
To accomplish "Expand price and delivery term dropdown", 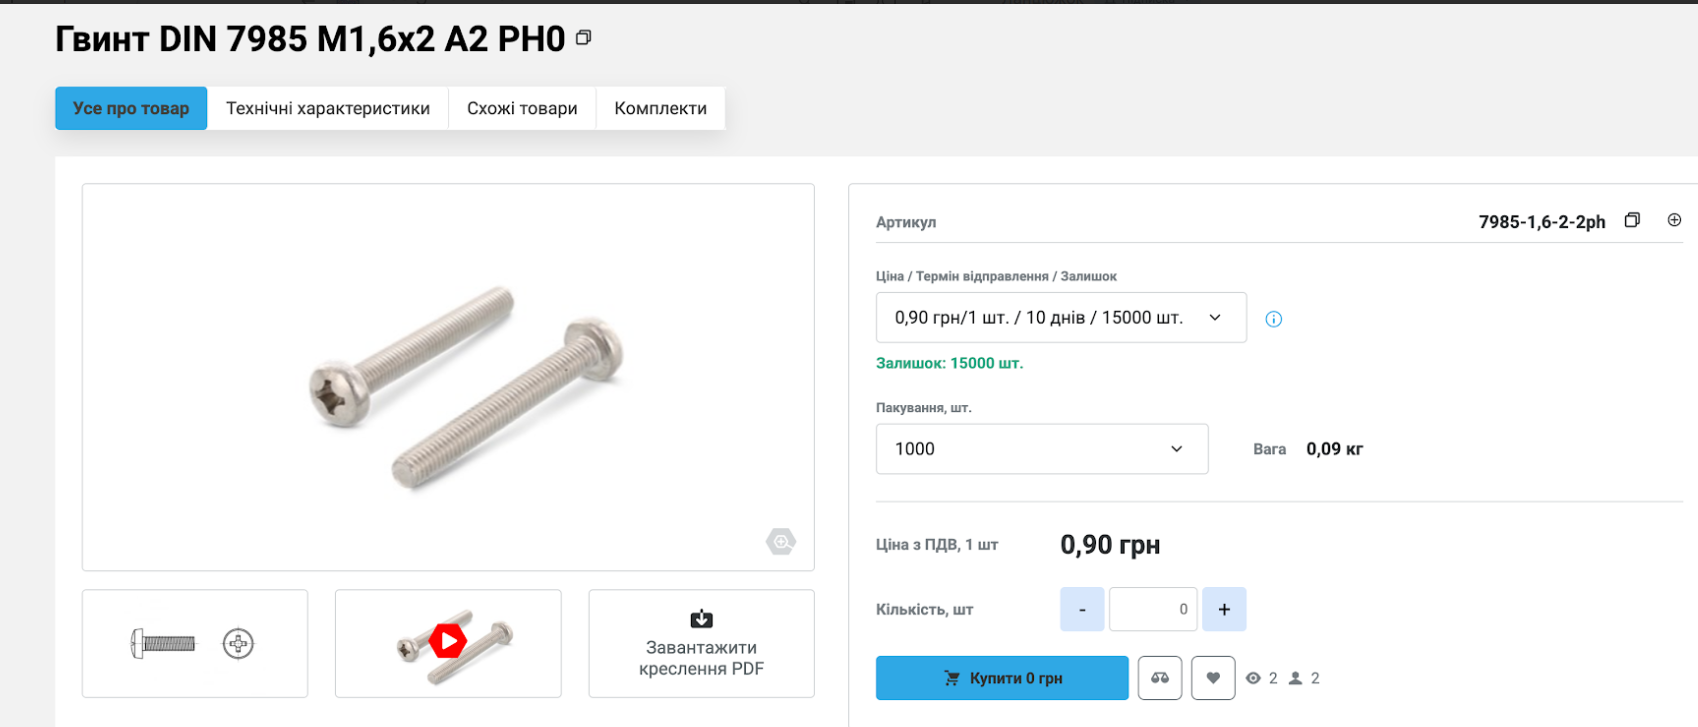I will [1061, 317].
